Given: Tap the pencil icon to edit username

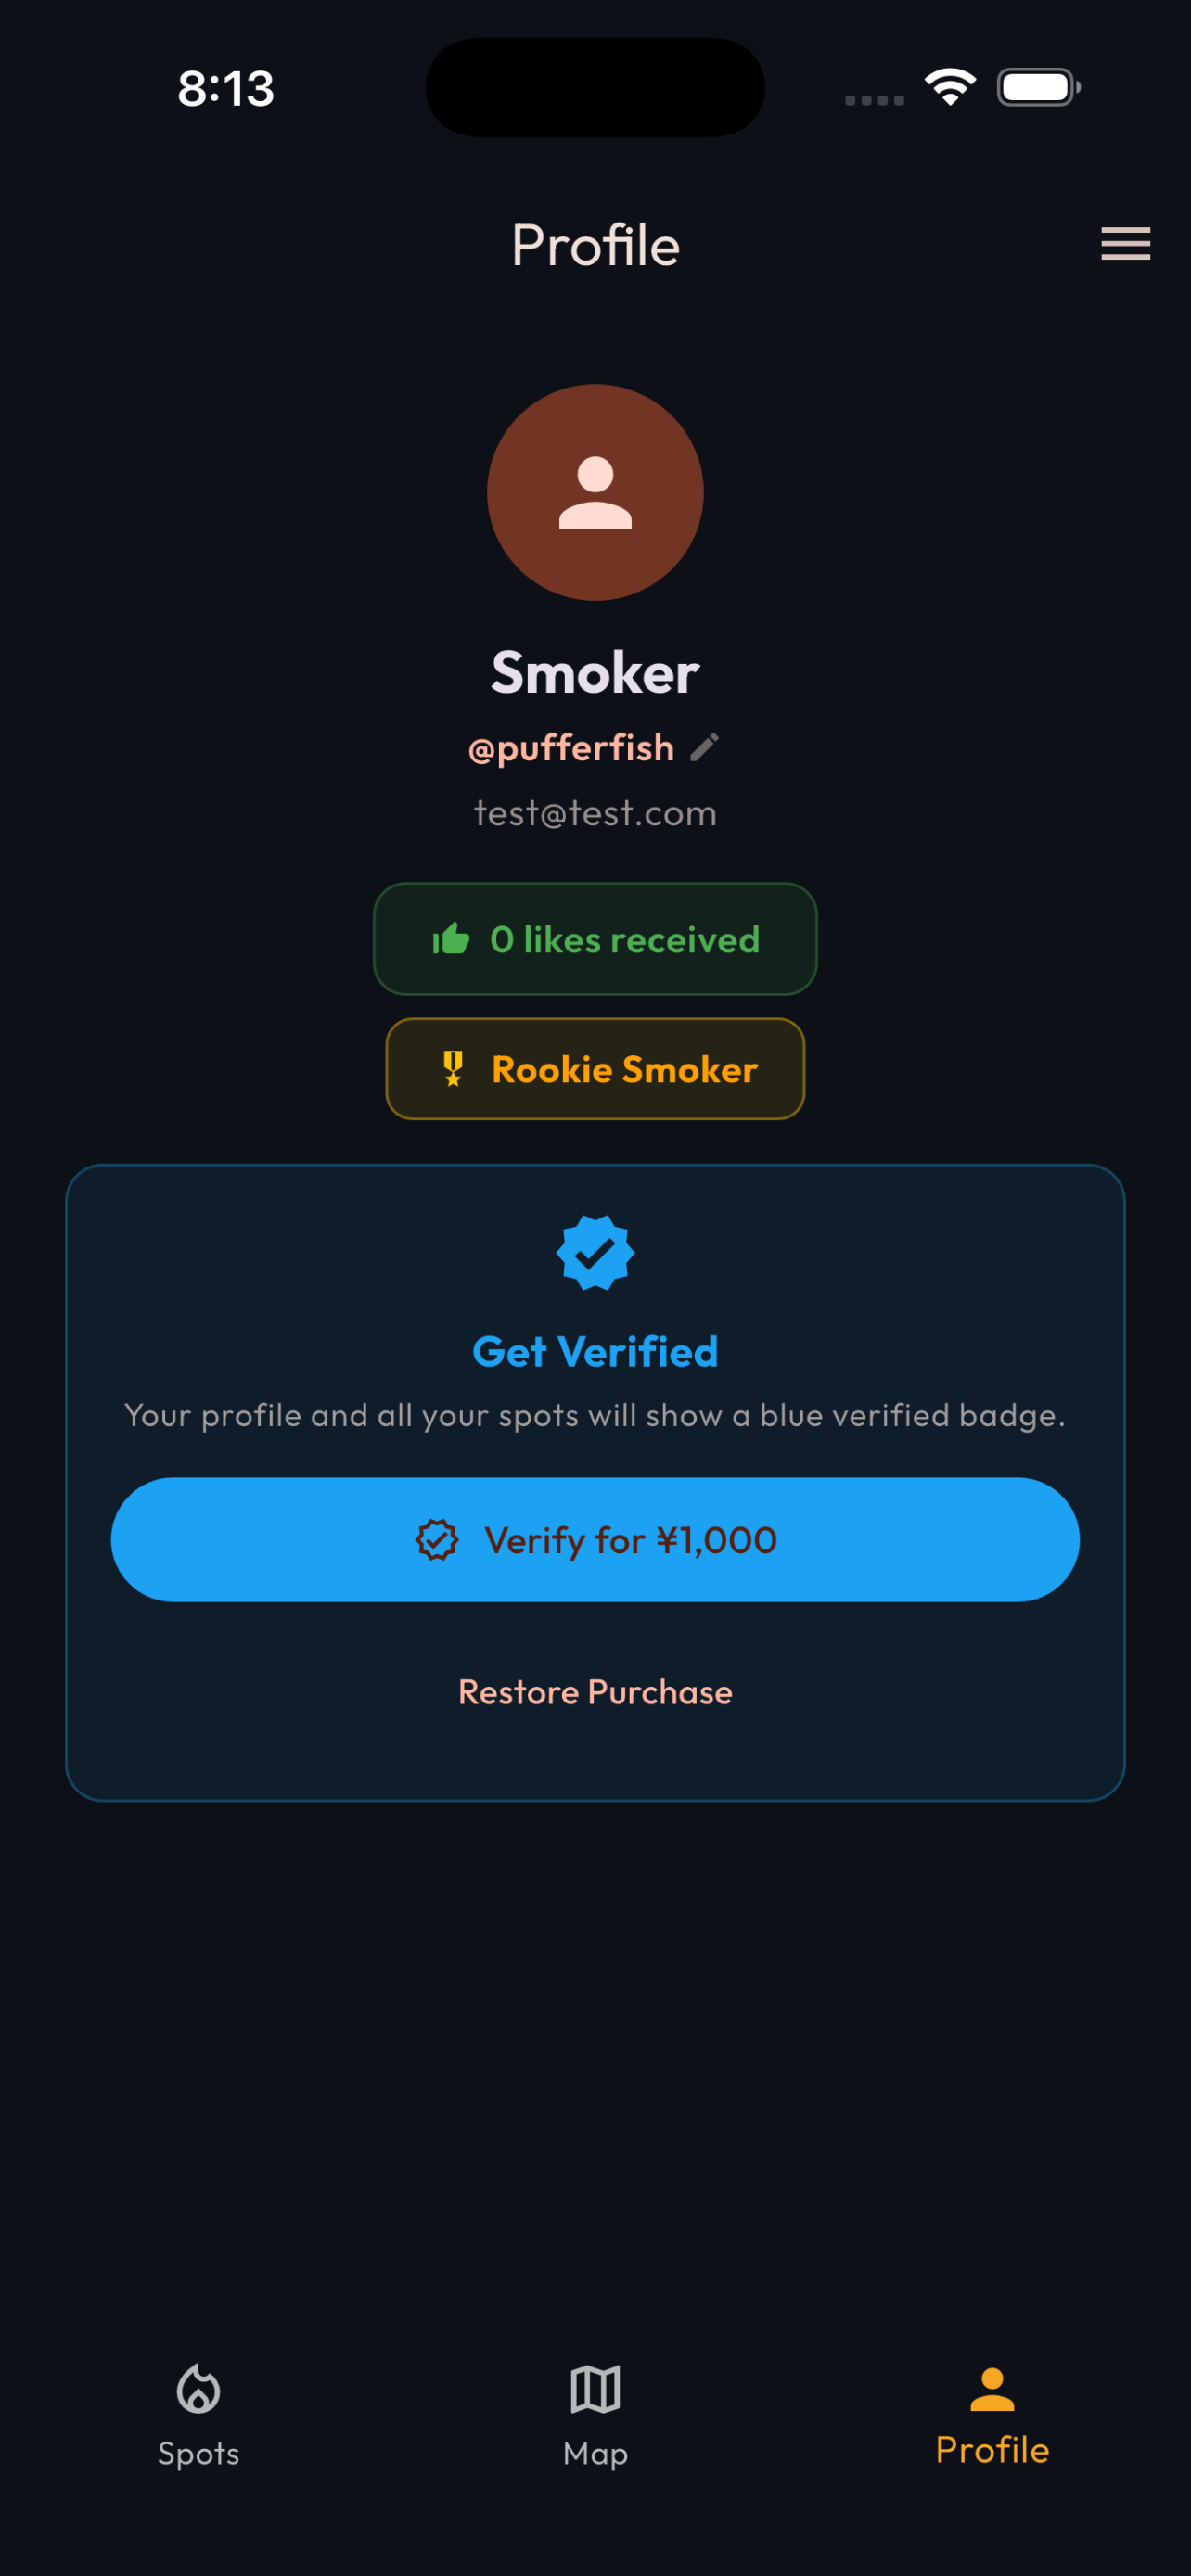Looking at the screenshot, I should (704, 747).
